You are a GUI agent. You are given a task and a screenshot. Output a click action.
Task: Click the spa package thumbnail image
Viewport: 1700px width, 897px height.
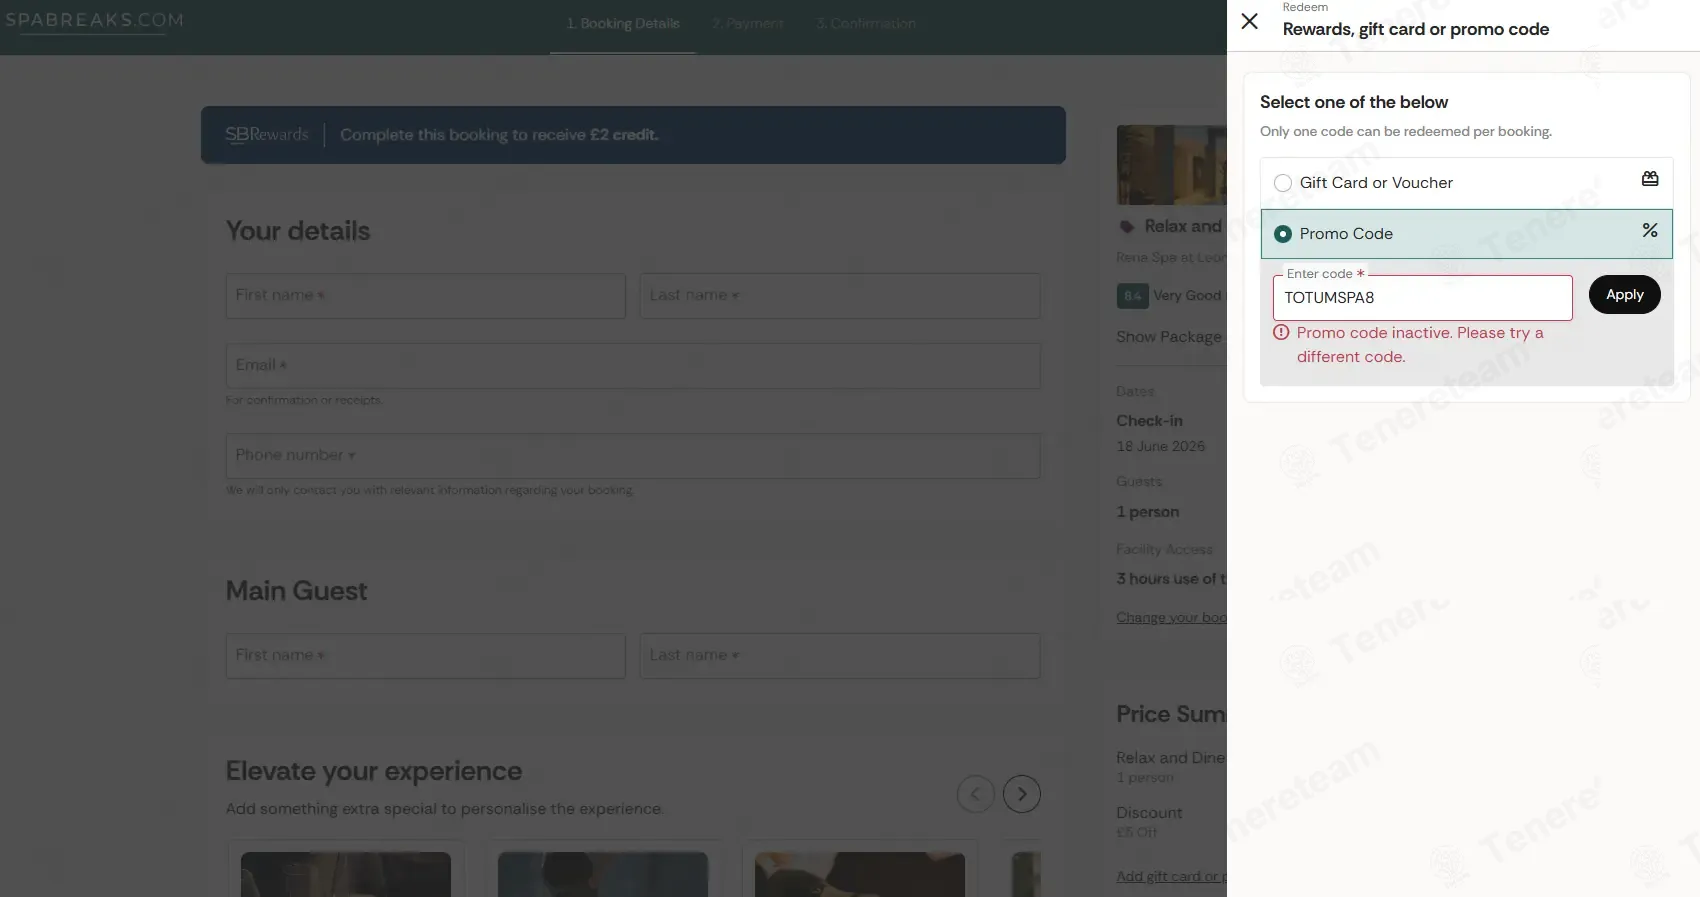coord(1172,165)
